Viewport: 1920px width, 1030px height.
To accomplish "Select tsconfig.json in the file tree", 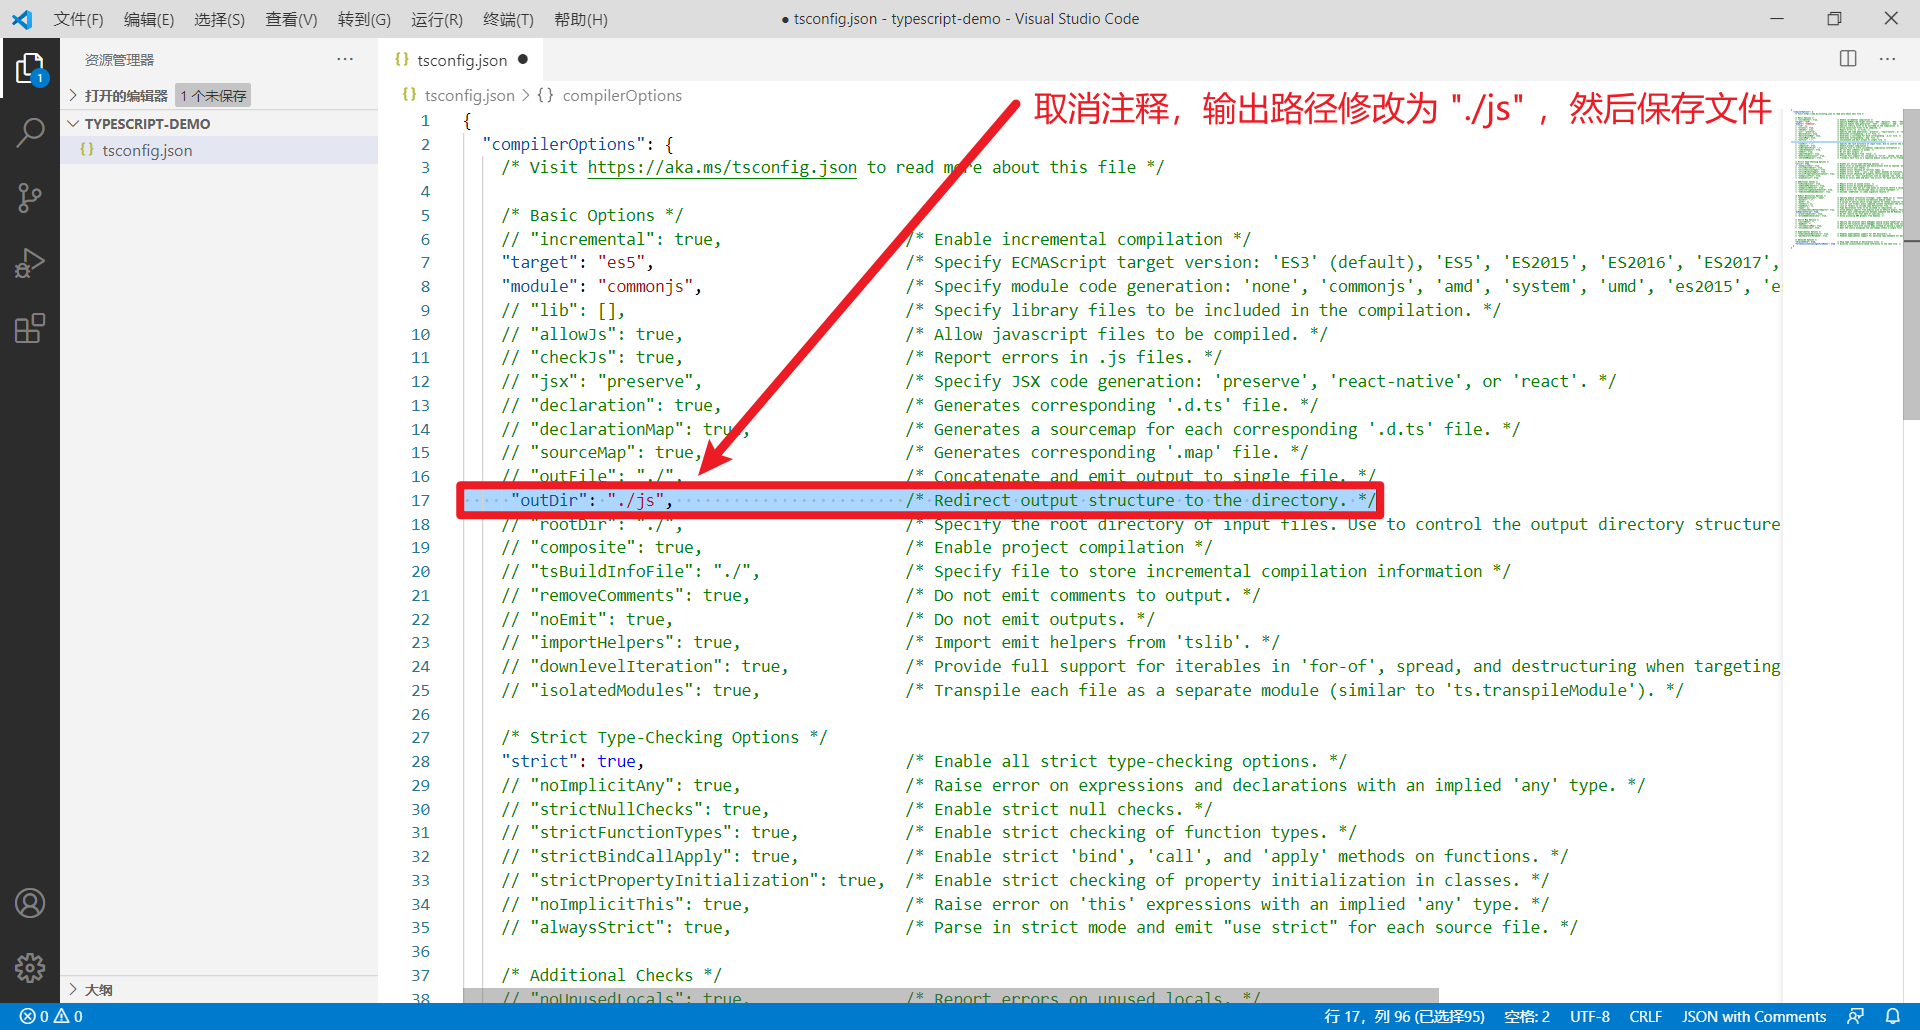I will [x=219, y=150].
